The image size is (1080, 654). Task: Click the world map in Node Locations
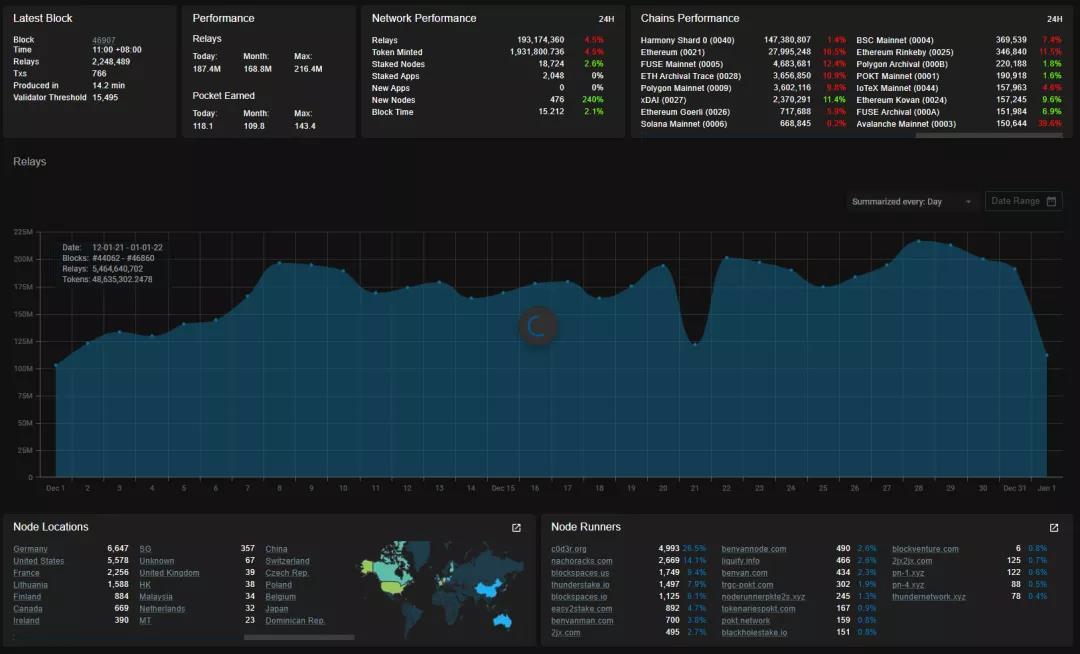click(x=440, y=585)
